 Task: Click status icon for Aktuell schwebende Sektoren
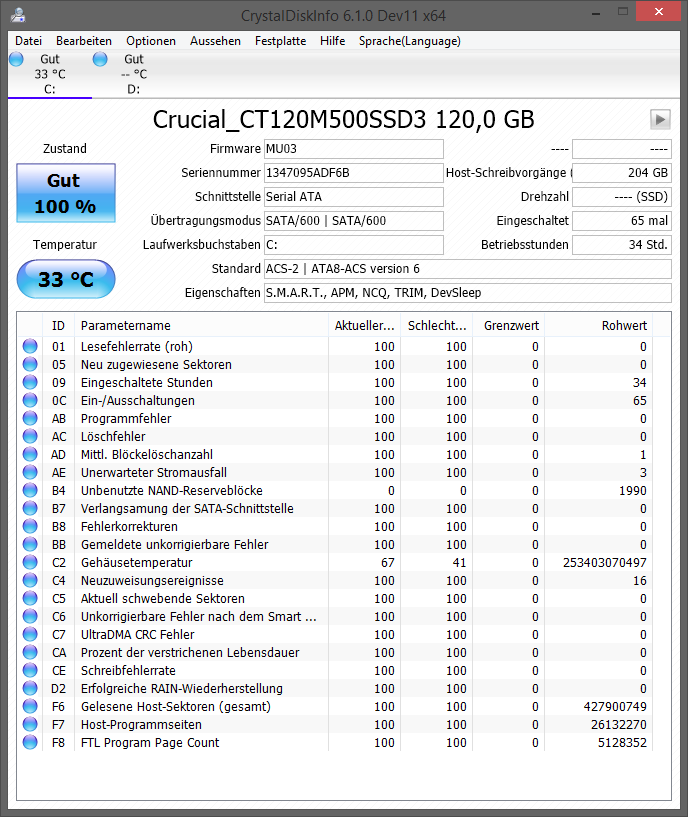coord(30,598)
